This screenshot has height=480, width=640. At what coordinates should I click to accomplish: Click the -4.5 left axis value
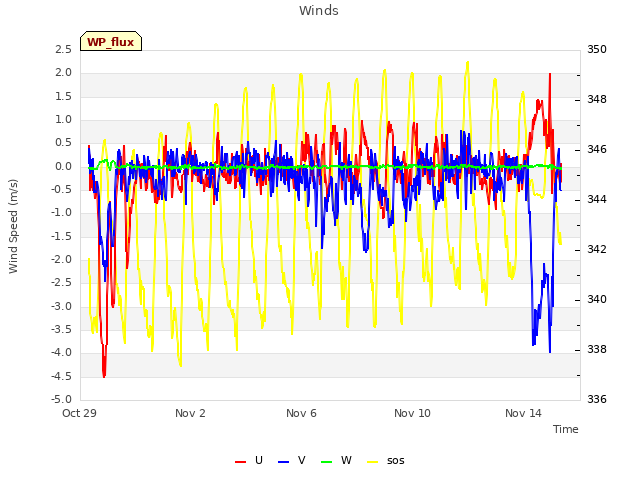(x=61, y=376)
